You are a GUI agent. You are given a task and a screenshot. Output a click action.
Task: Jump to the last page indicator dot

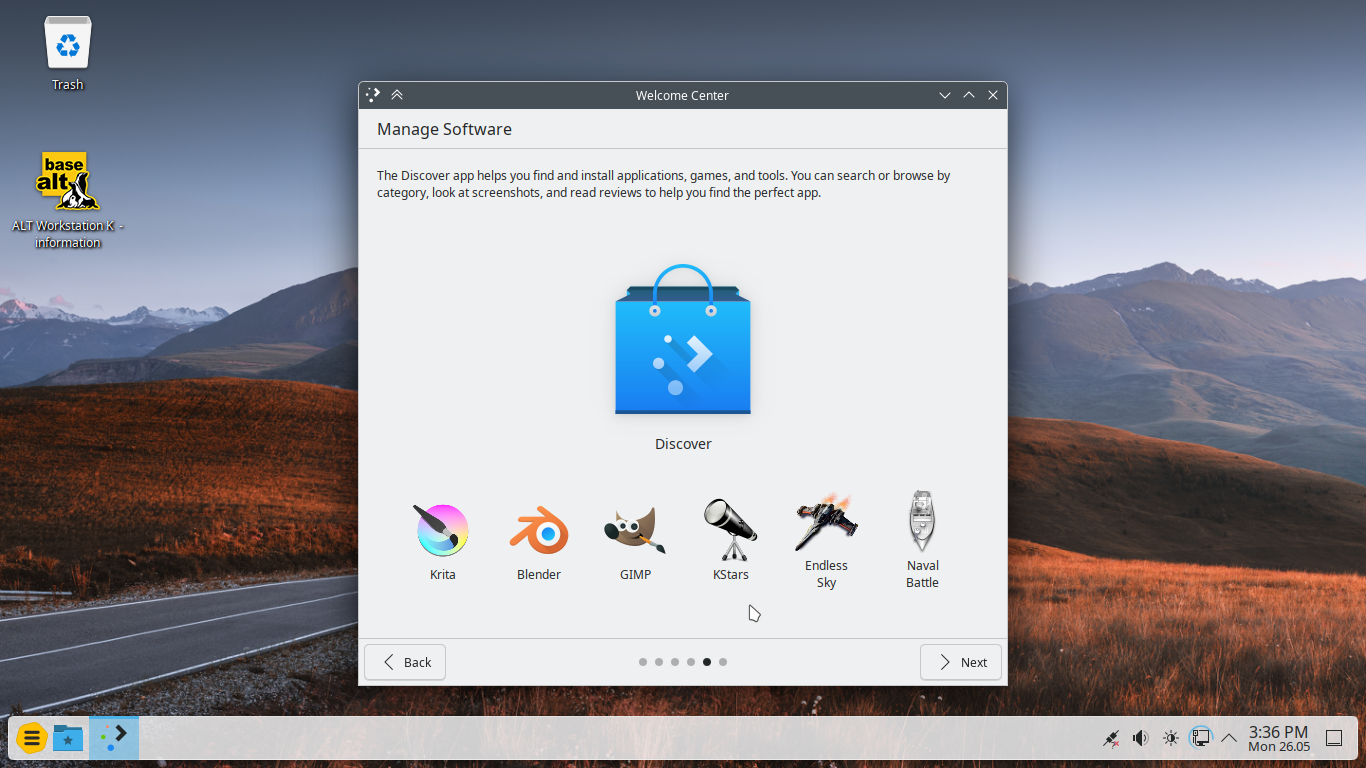tap(723, 662)
